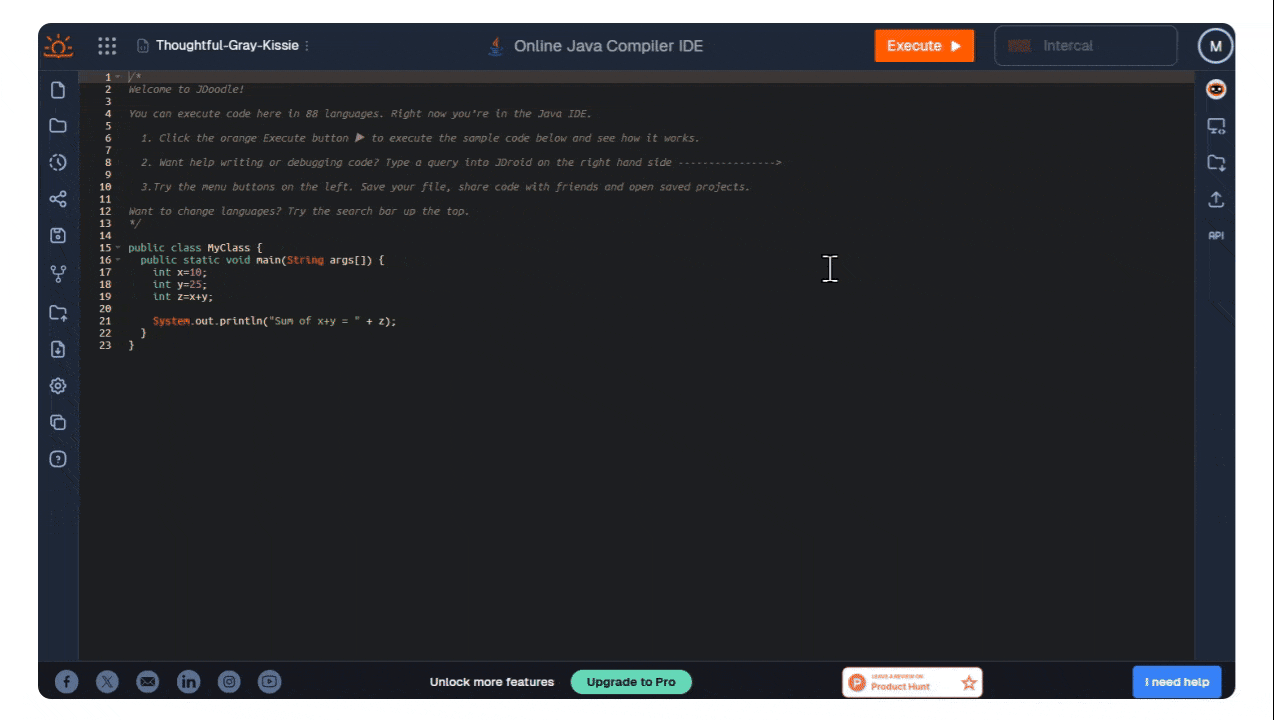Image resolution: width=1274 pixels, height=720 pixels.
Task: Collapse the MyClass code block
Action: 118,247
